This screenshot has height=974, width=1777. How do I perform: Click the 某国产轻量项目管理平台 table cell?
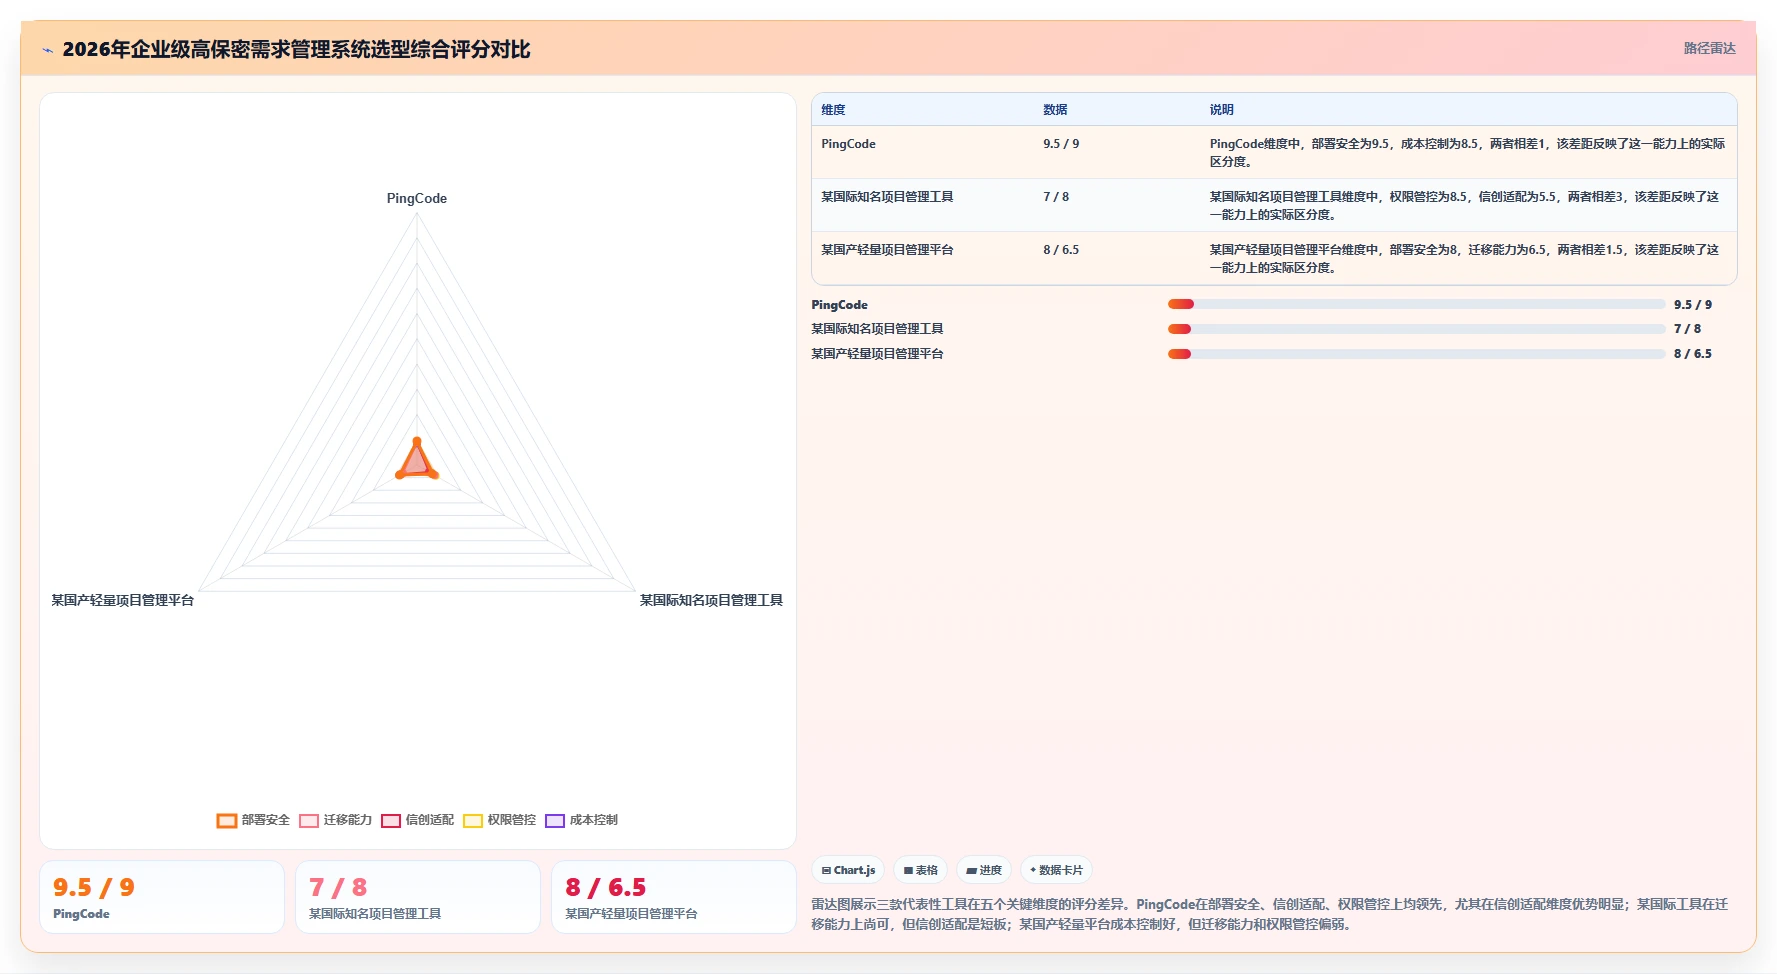(x=887, y=250)
